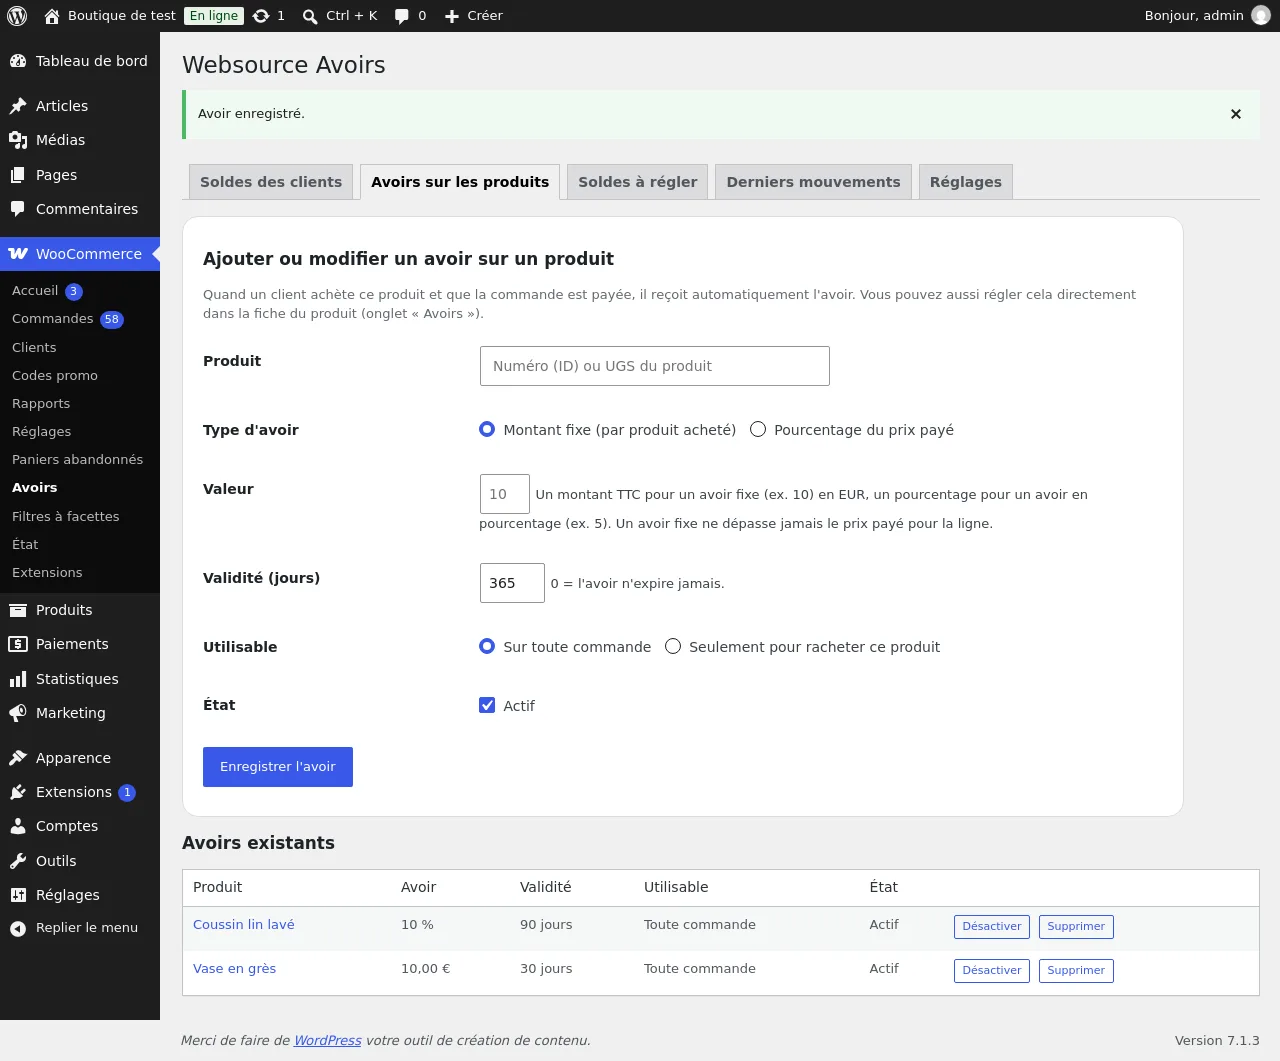Viewport: 1280px width, 1061px height.
Task: Open Tableau de bord dashboard icon
Action: point(18,61)
